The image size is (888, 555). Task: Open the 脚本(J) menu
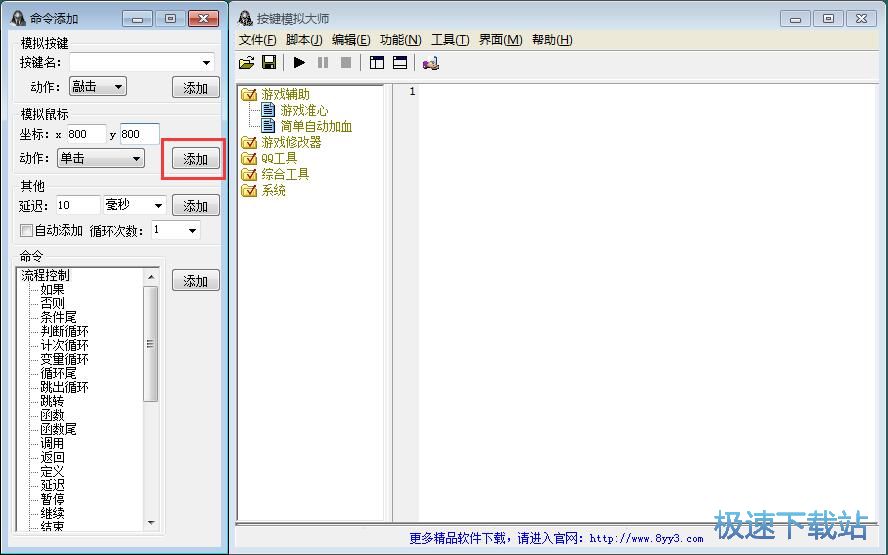click(304, 40)
